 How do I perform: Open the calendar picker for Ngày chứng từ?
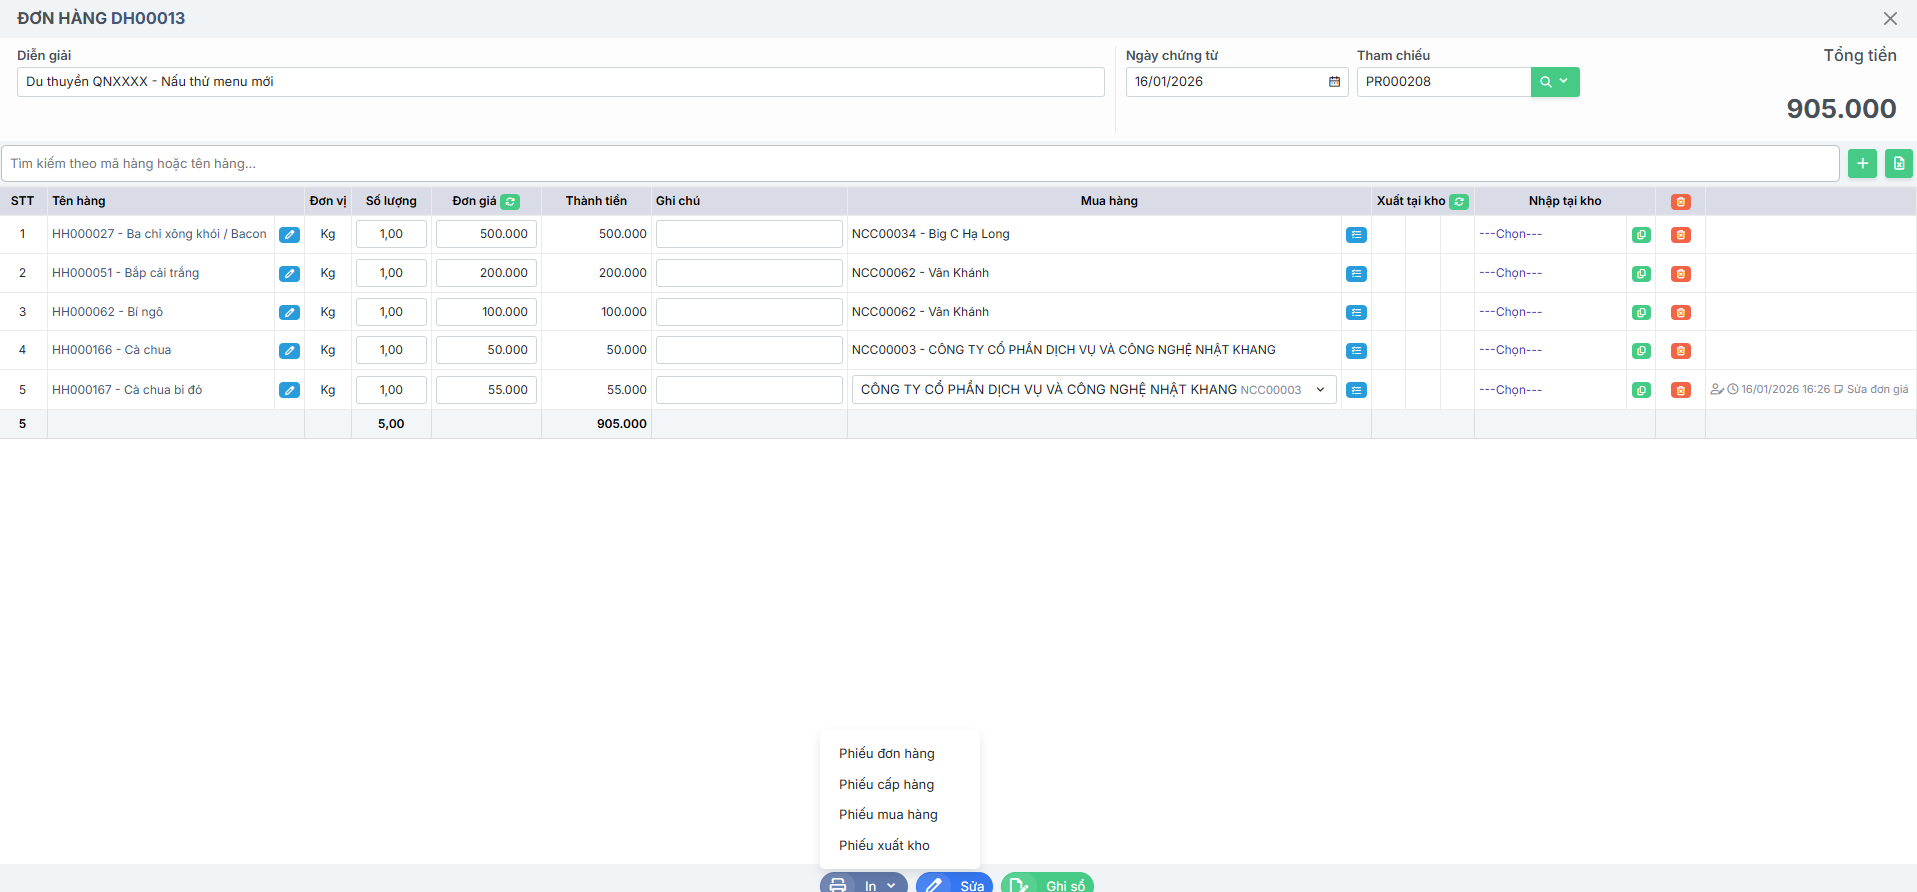[1334, 82]
